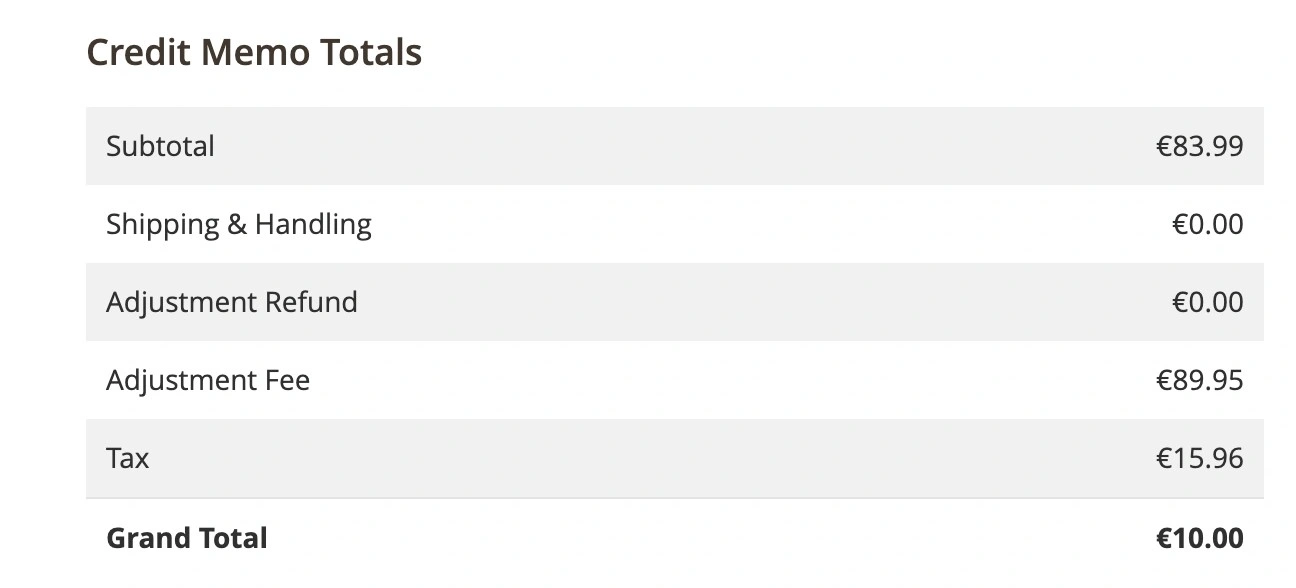The image size is (1296, 588).
Task: Click the Credit Memo Totals heading
Action: [x=254, y=52]
